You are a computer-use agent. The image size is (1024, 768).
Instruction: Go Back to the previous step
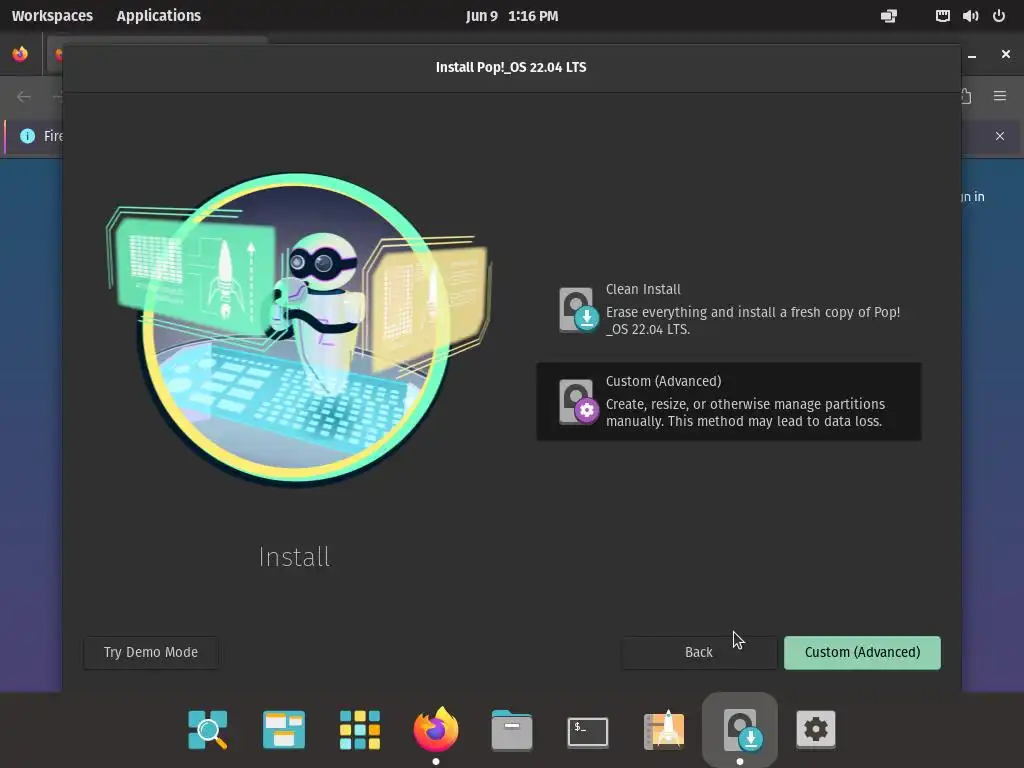[699, 652]
